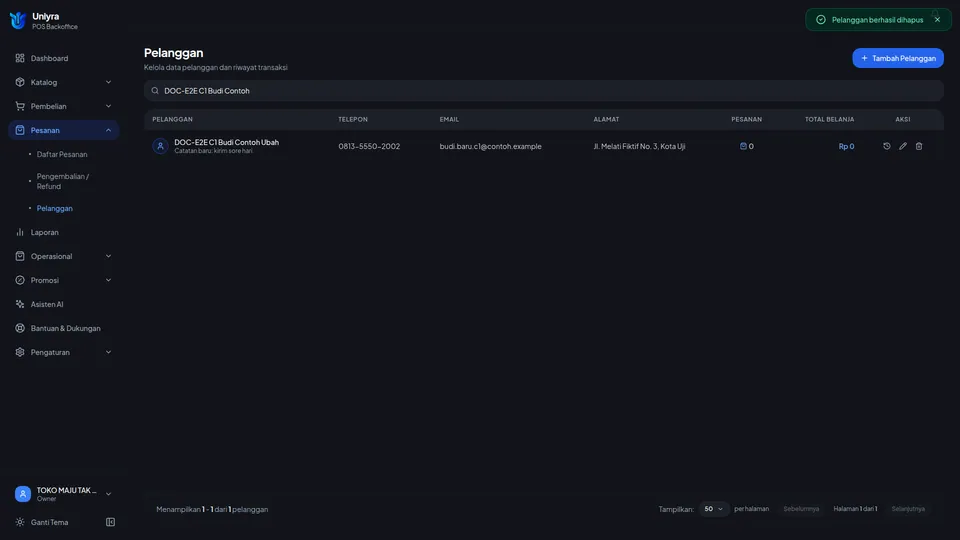
Task: Click the Katalog box icon
Action: pos(20,82)
